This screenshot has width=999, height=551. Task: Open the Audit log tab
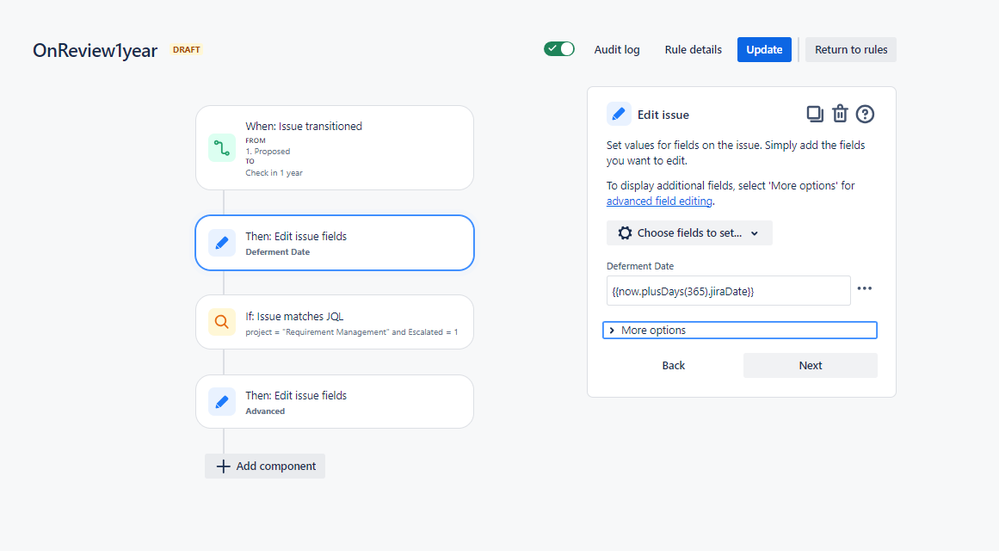coord(617,50)
